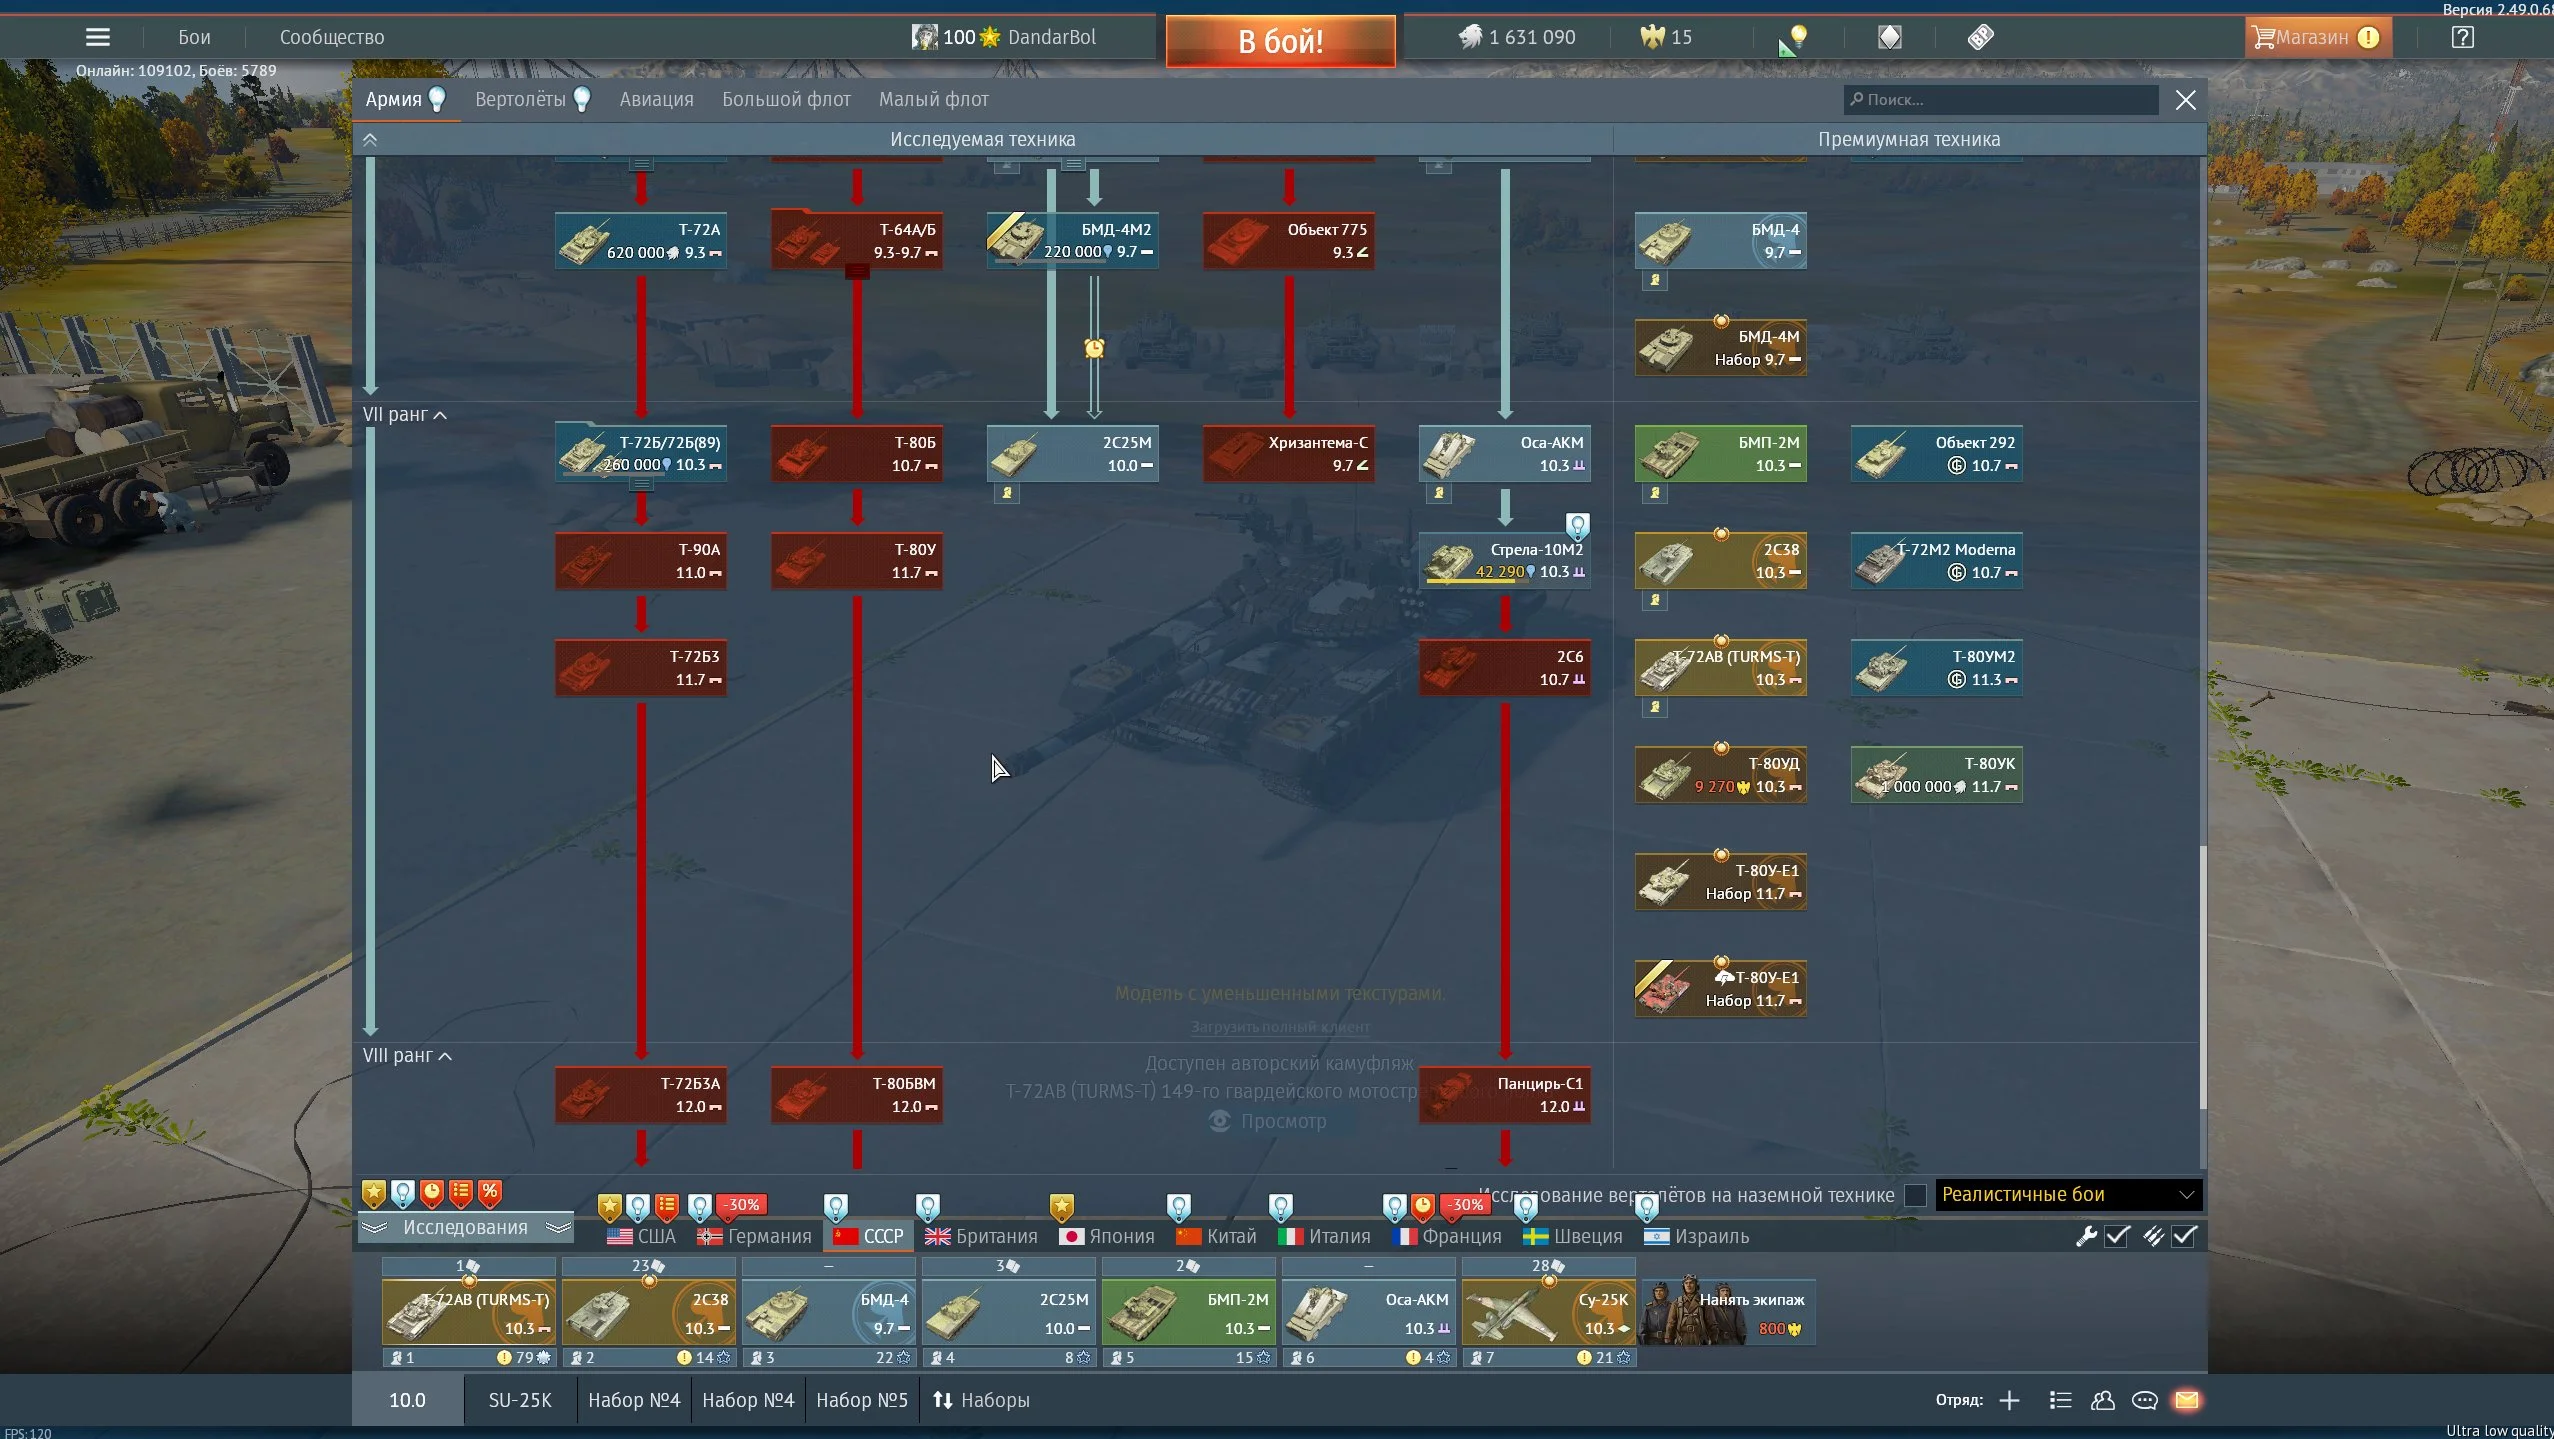
Task: Toggle the auto-refill ammunition checkbox
Action: [2184, 1236]
